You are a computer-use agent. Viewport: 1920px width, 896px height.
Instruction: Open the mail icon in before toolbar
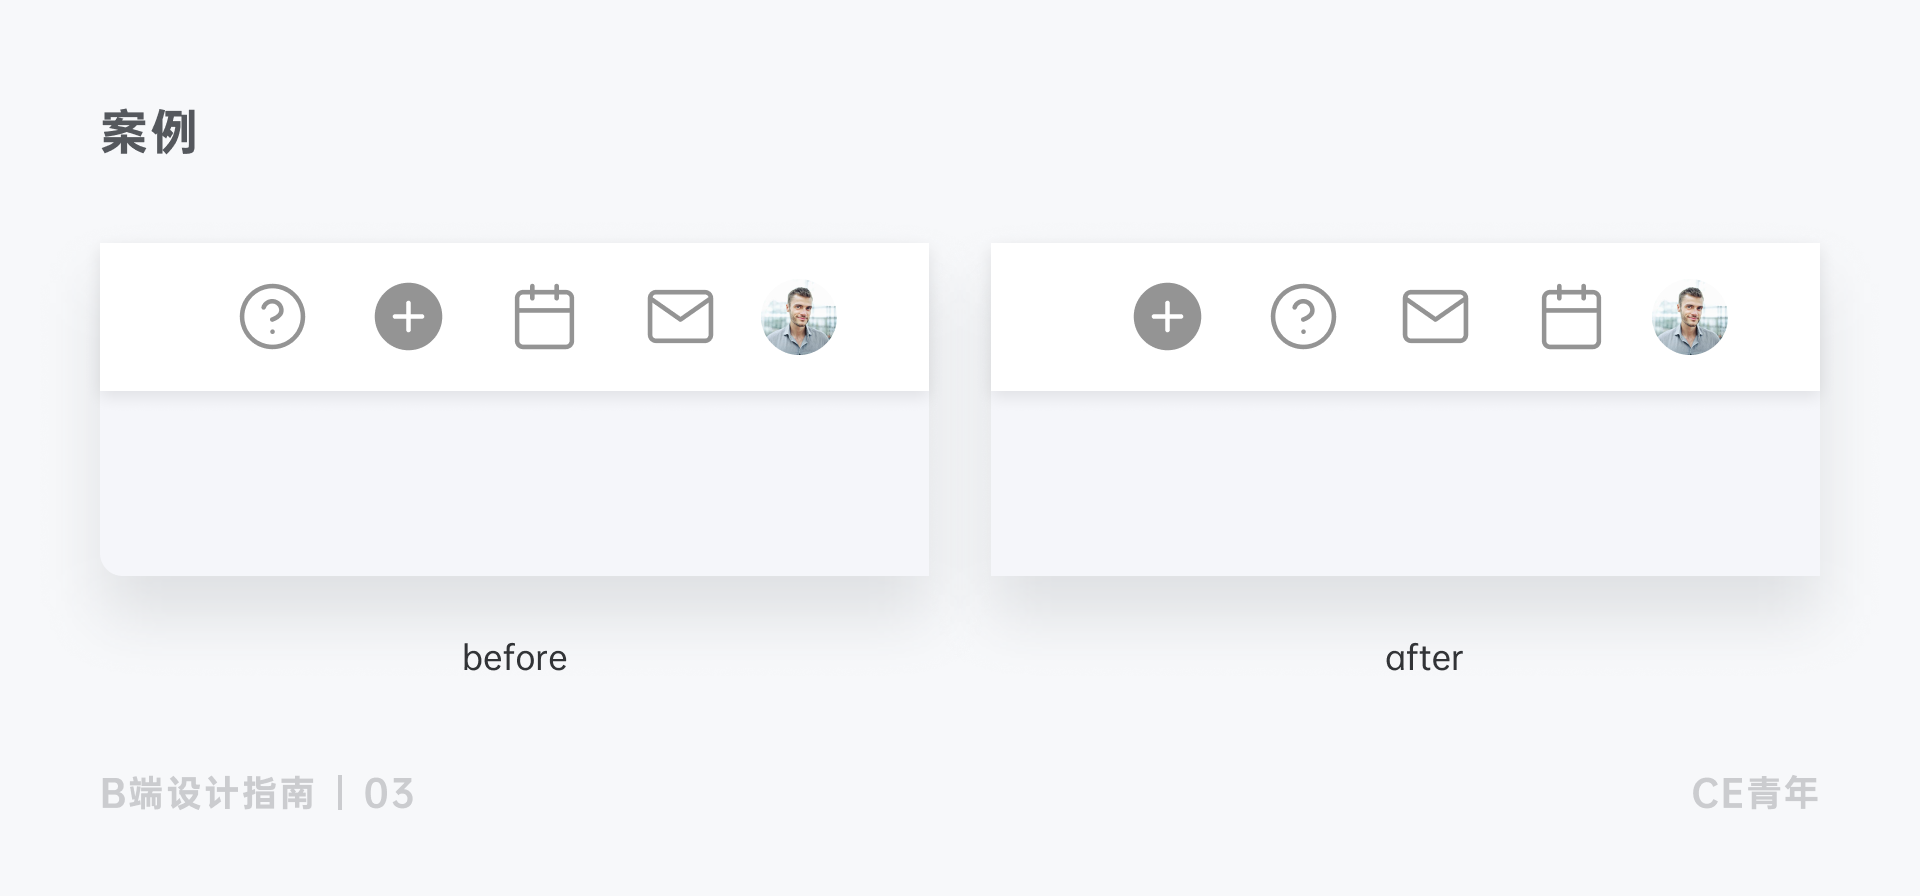680,317
